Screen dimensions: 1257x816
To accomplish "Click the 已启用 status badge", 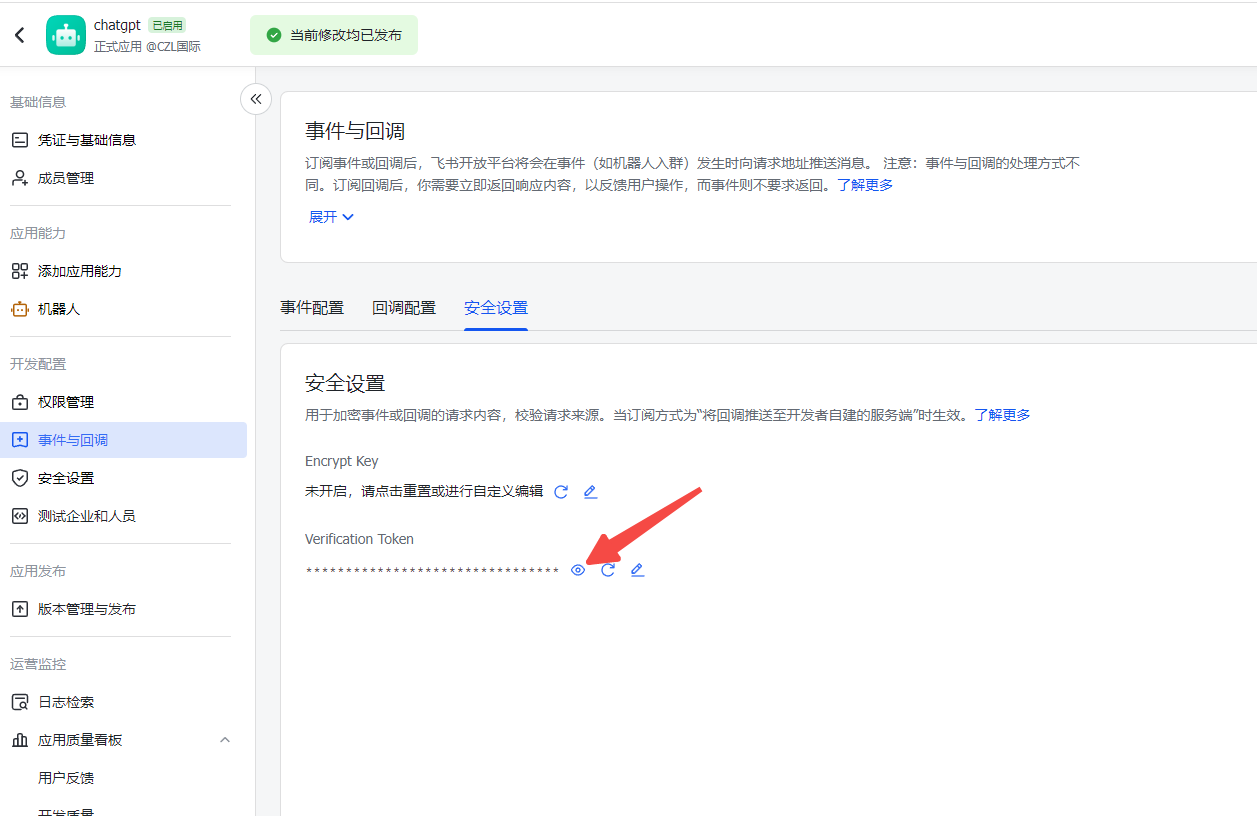I will 167,25.
